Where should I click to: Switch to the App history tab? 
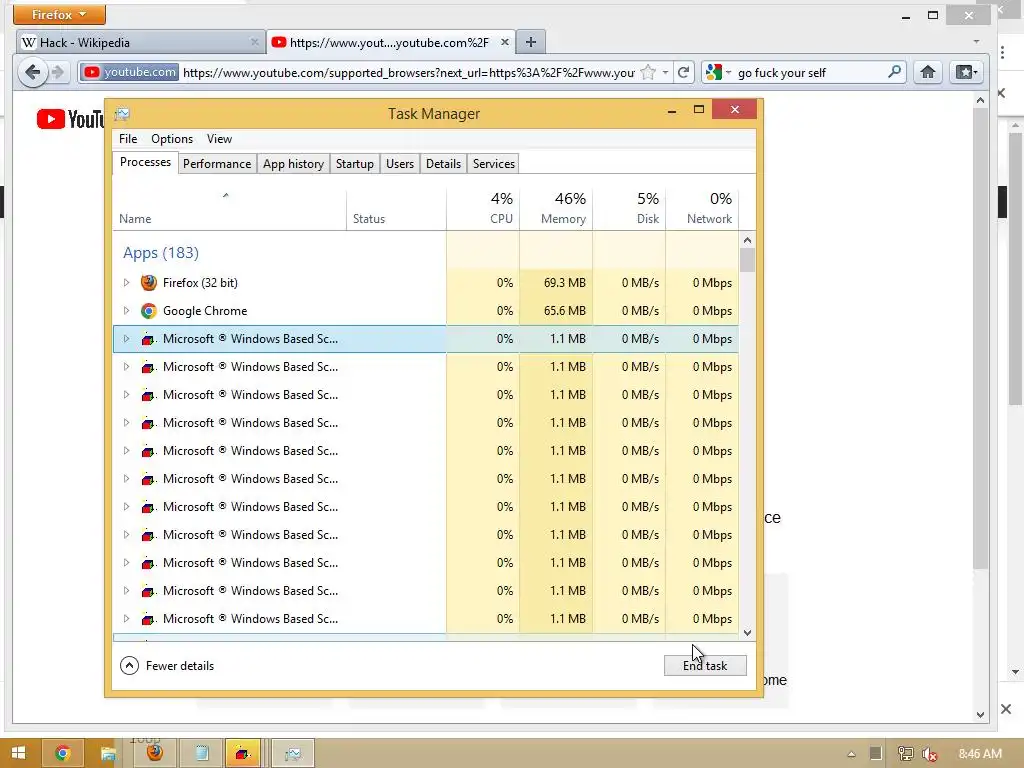pos(293,164)
